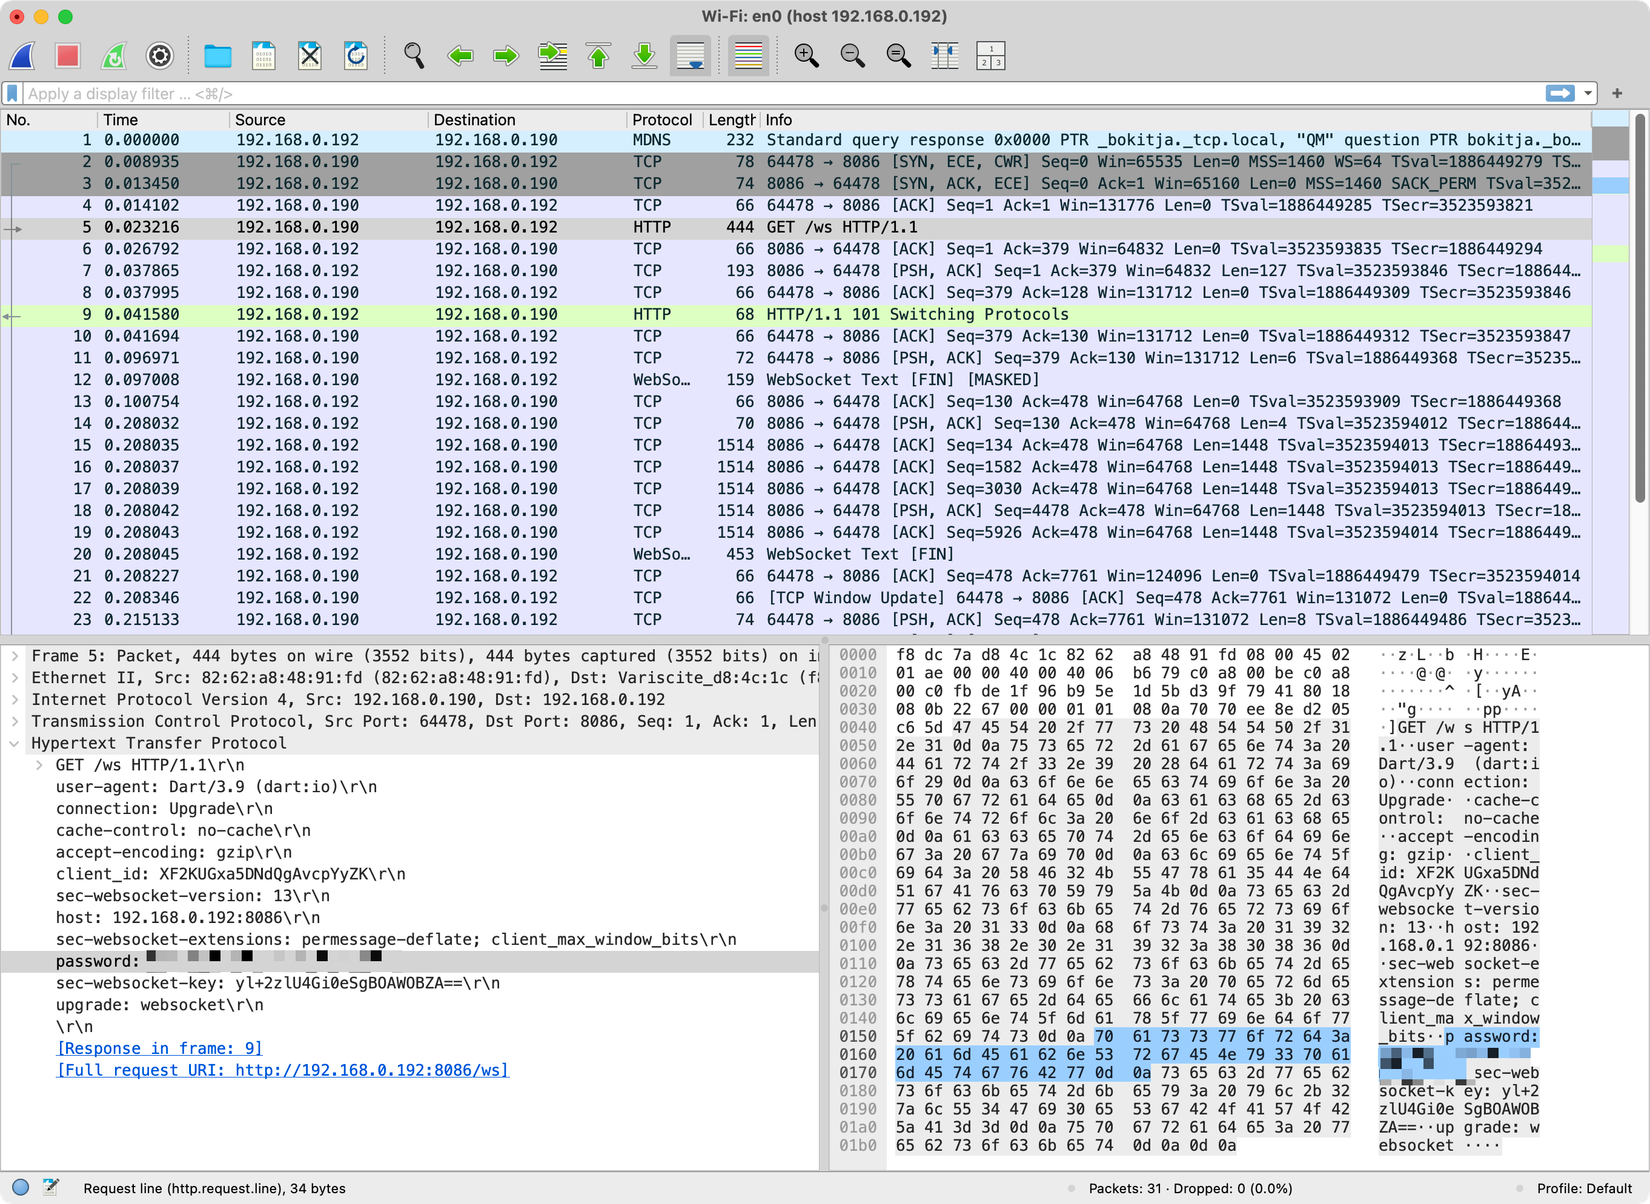
Task: Zoom in on the packet list text
Action: tap(807, 56)
